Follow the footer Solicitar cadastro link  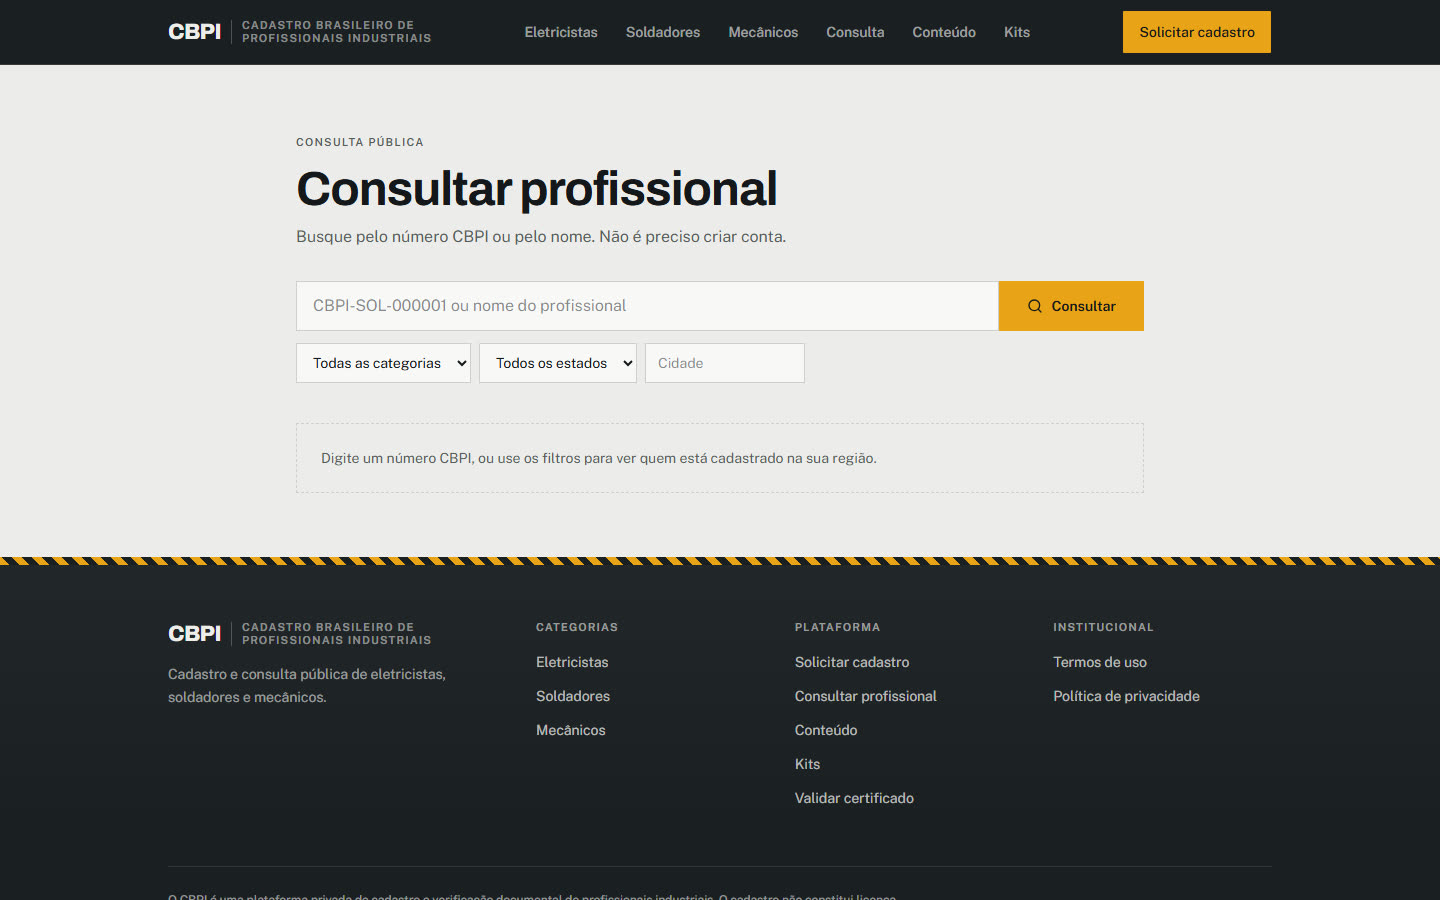[x=852, y=662]
